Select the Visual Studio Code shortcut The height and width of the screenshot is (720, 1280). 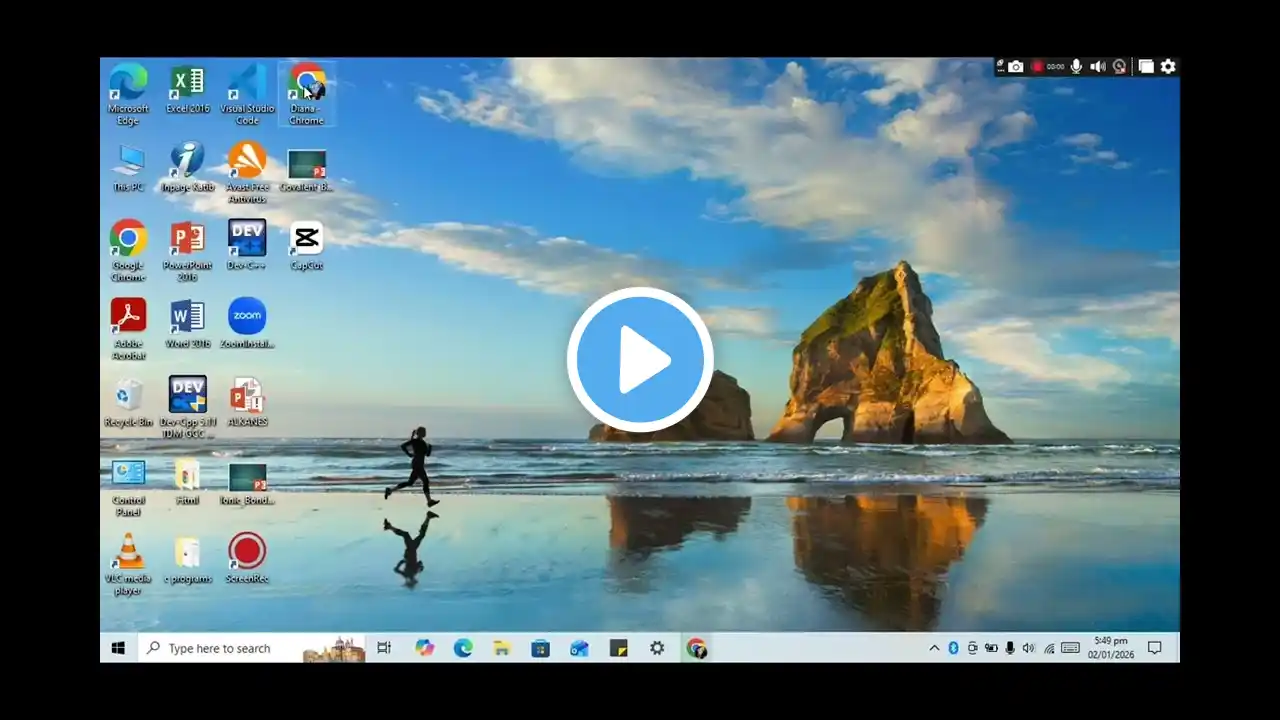coord(247,84)
